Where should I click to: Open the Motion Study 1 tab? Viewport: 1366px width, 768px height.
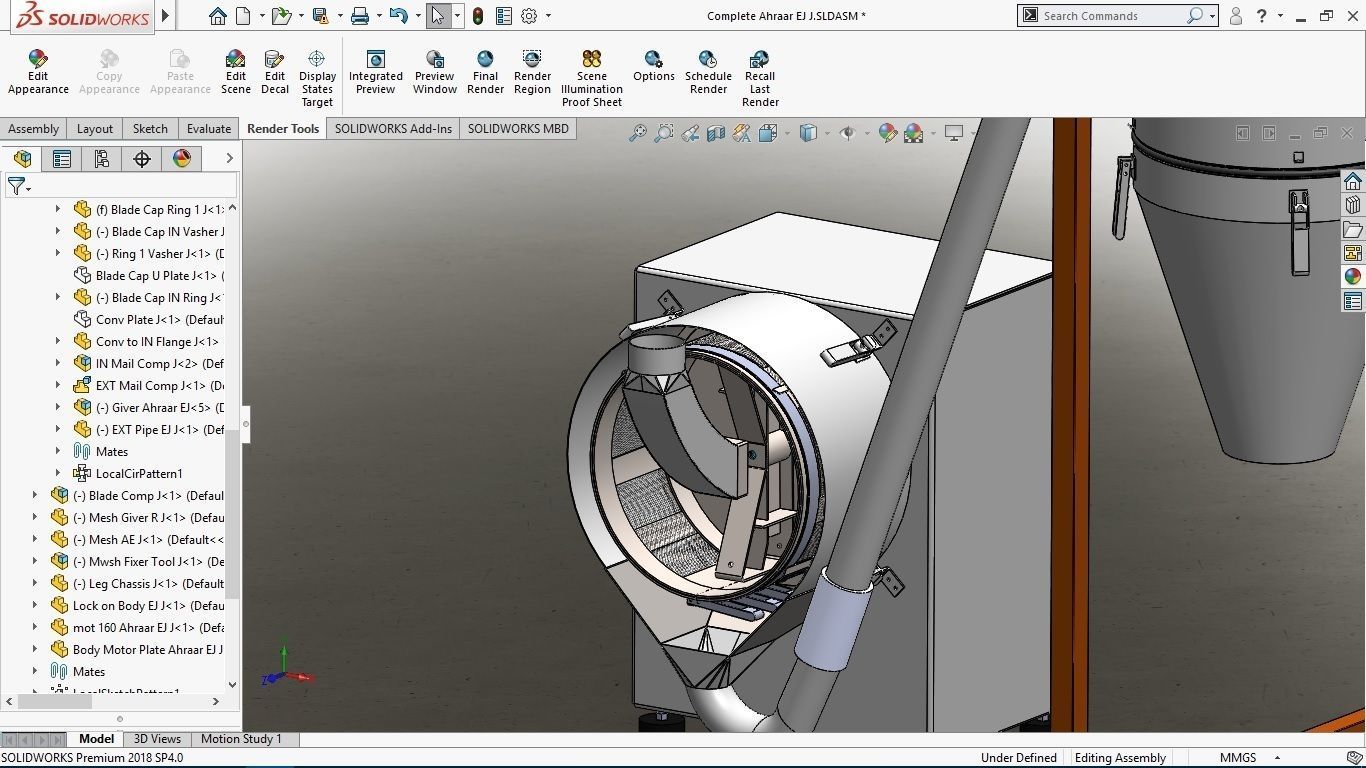[241, 739]
